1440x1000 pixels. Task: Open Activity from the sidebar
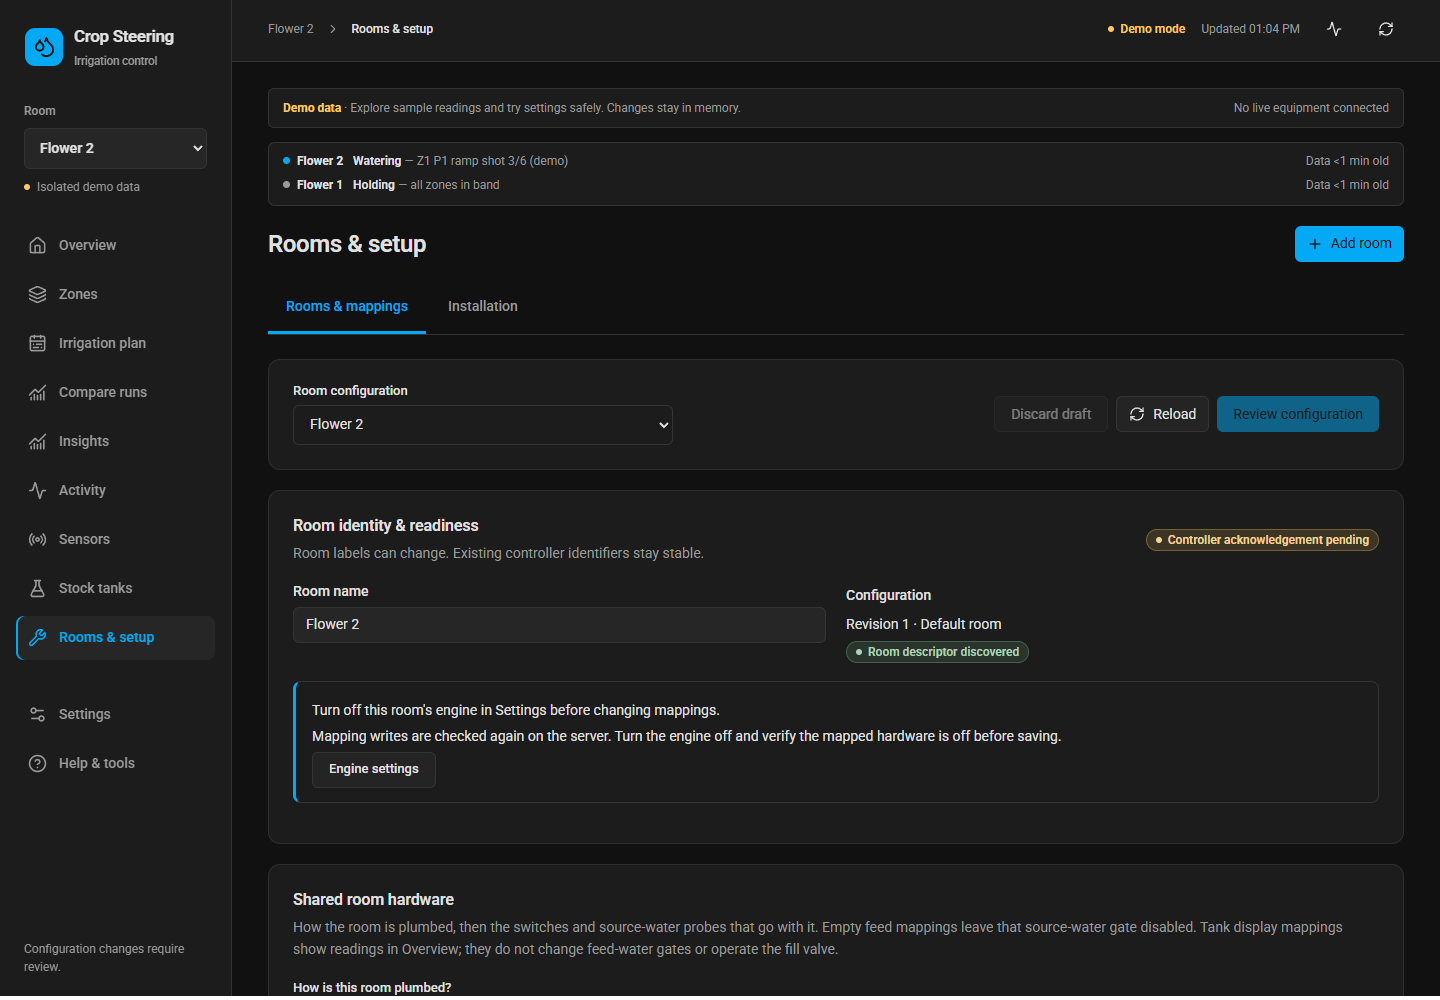(116, 490)
